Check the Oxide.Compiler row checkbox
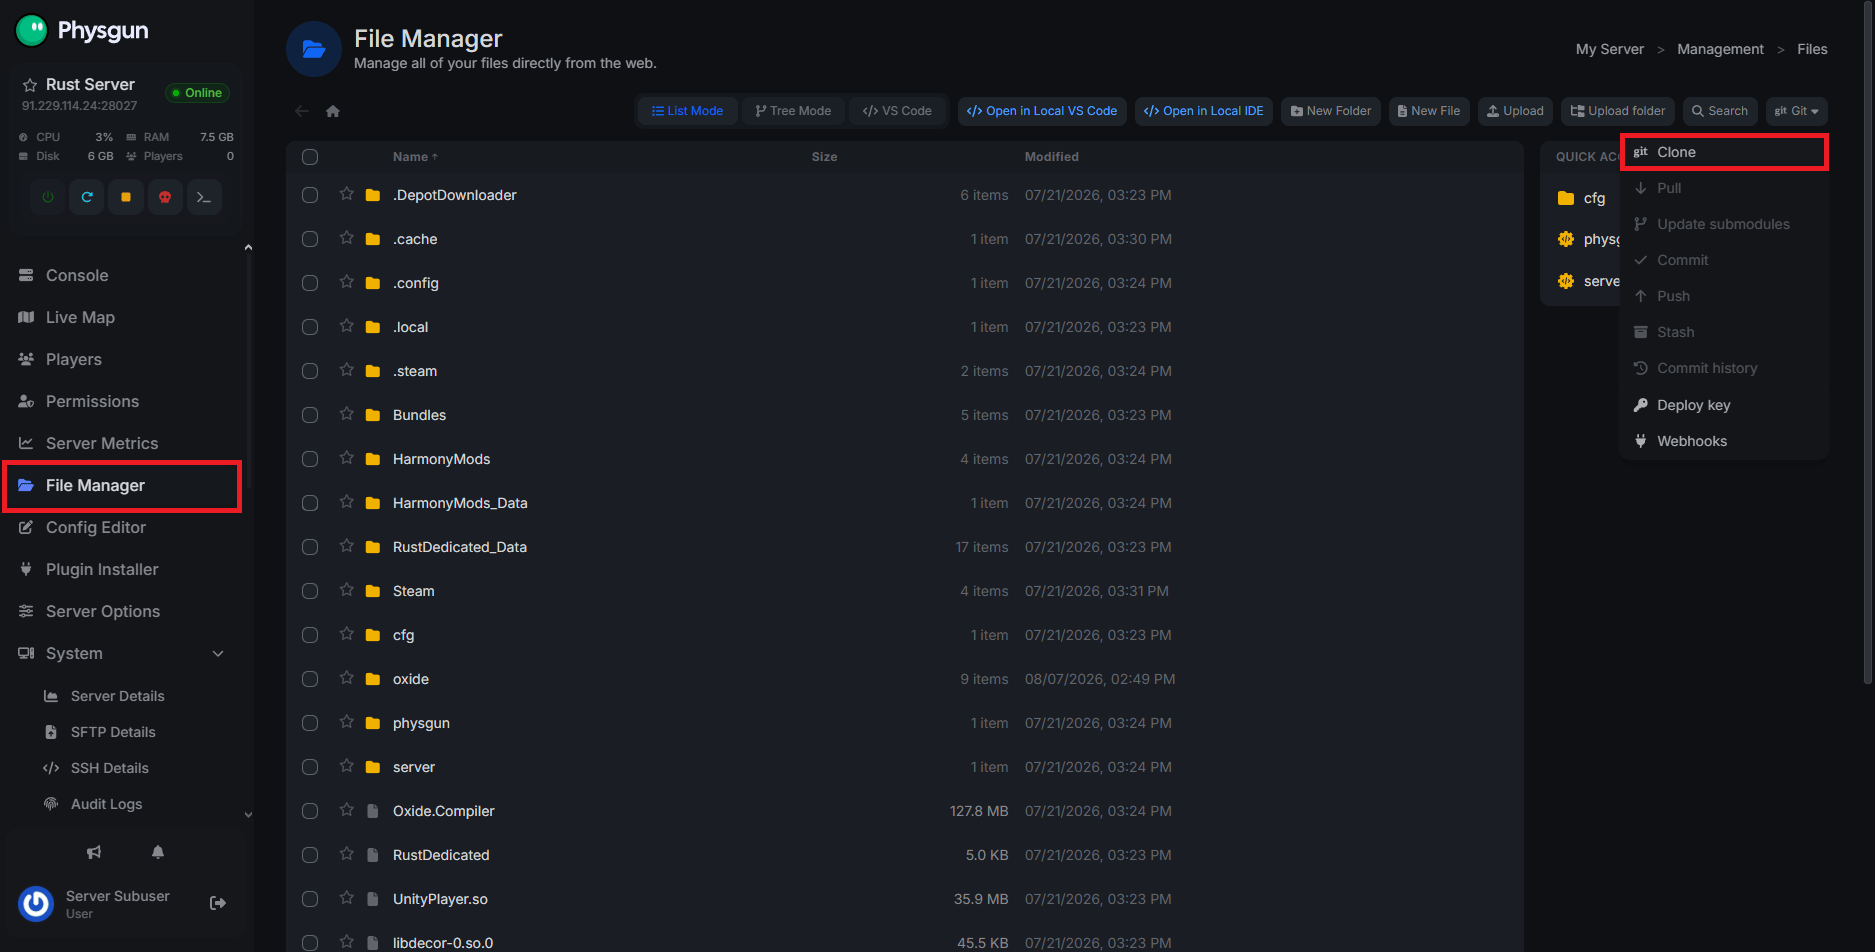 pos(310,811)
